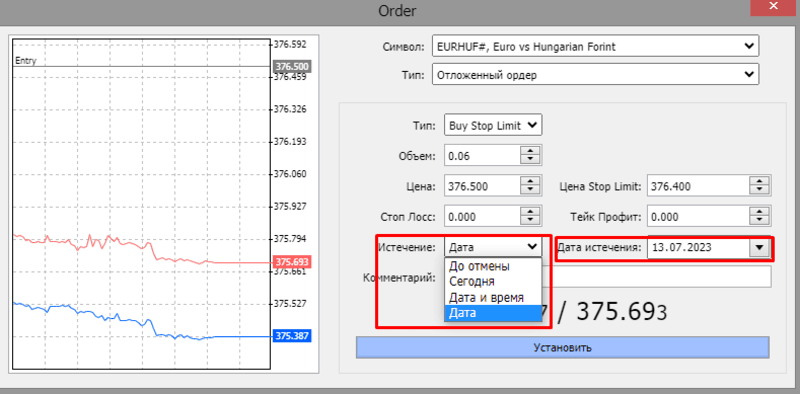800x394 pixels.
Task: Click the Комментарий text field
Action: (656, 278)
